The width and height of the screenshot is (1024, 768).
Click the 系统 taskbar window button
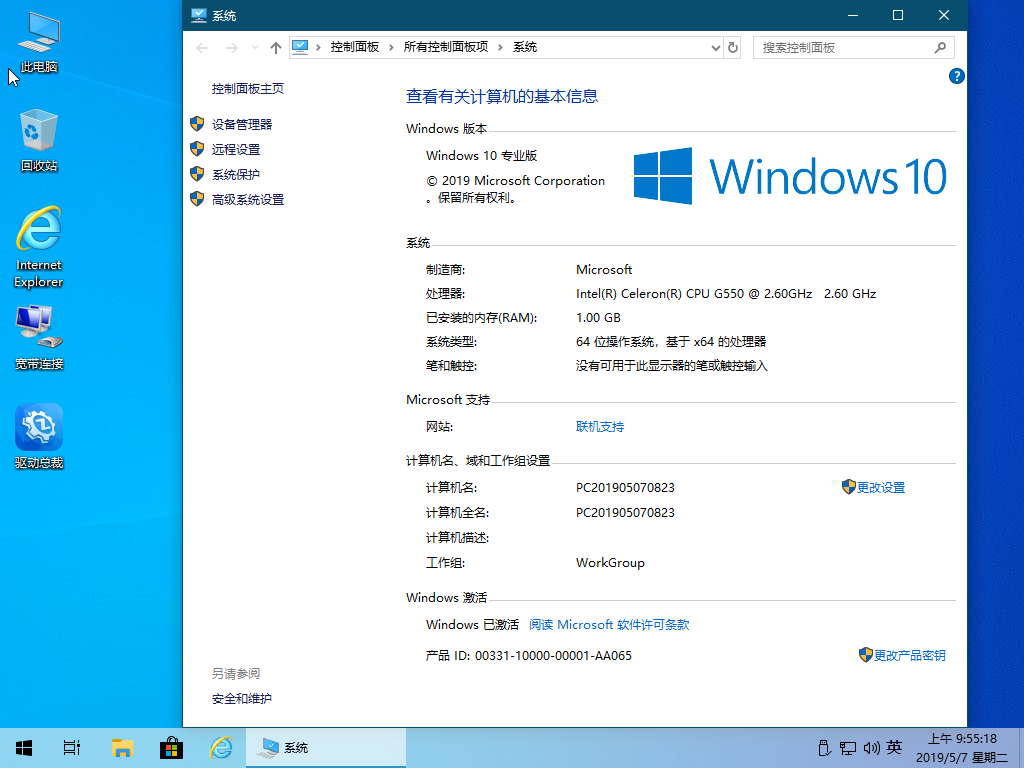coord(326,748)
